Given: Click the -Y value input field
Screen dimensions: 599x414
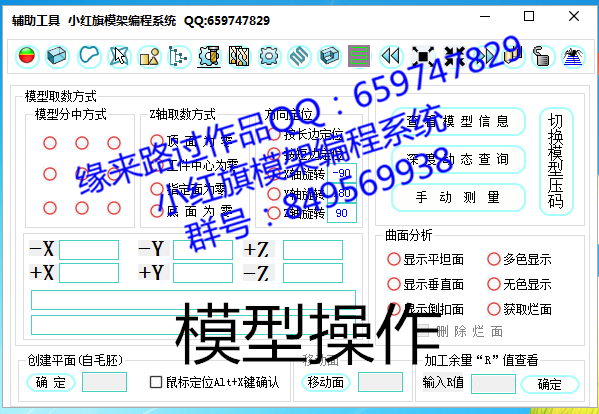Looking at the screenshot, I should pyautogui.click(x=203, y=250).
